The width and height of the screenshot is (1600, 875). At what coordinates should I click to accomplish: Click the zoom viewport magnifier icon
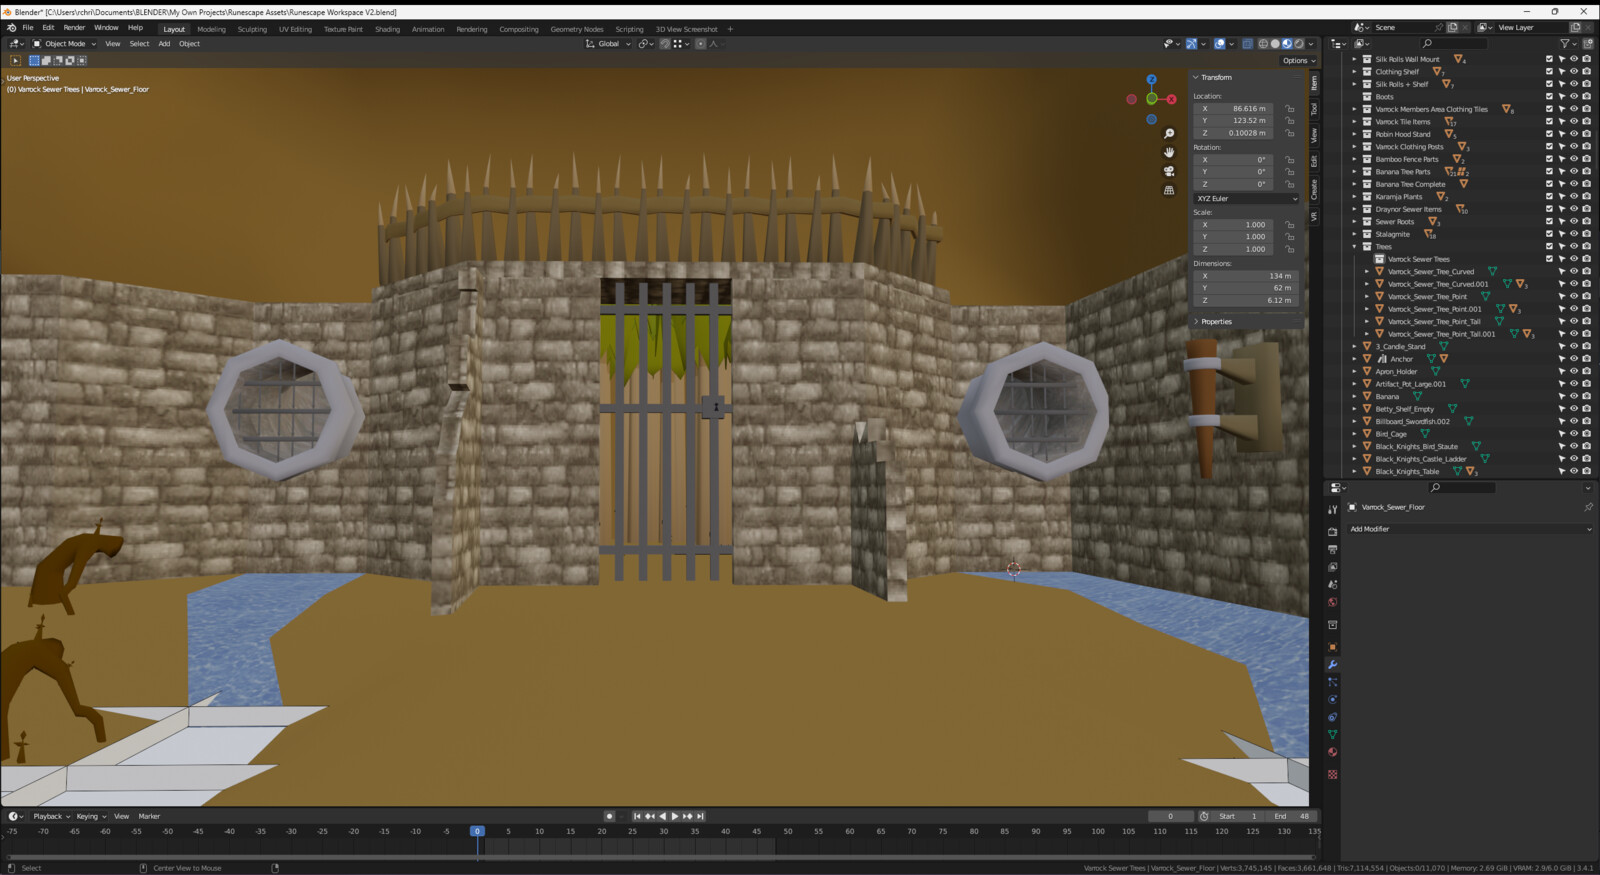coord(1169,134)
